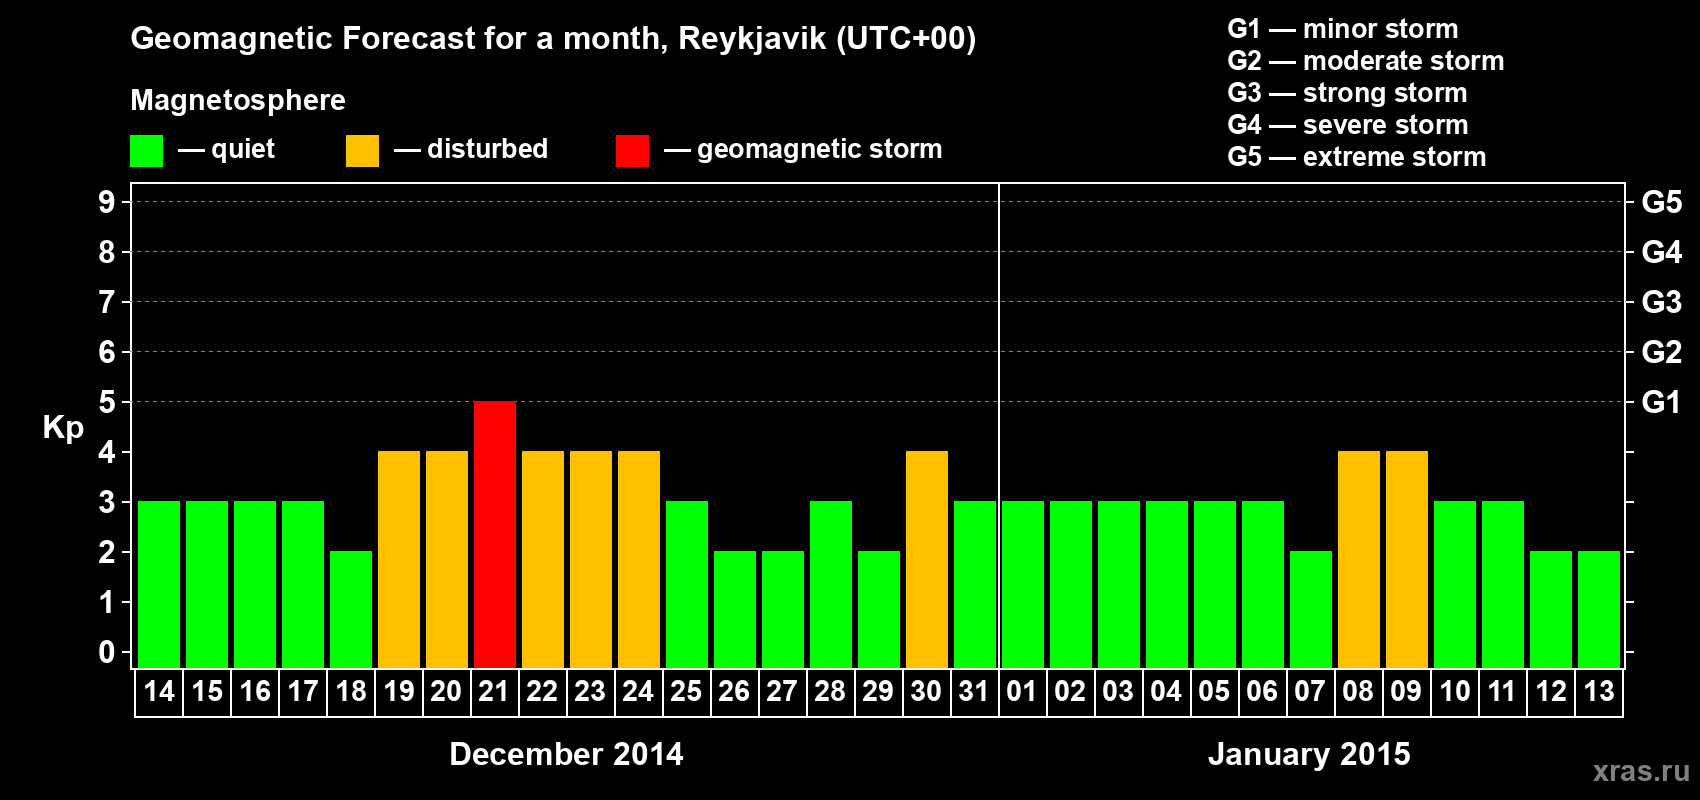The width and height of the screenshot is (1700, 800).
Task: Click the date cell "09" on the axis
Action: pos(1406,692)
